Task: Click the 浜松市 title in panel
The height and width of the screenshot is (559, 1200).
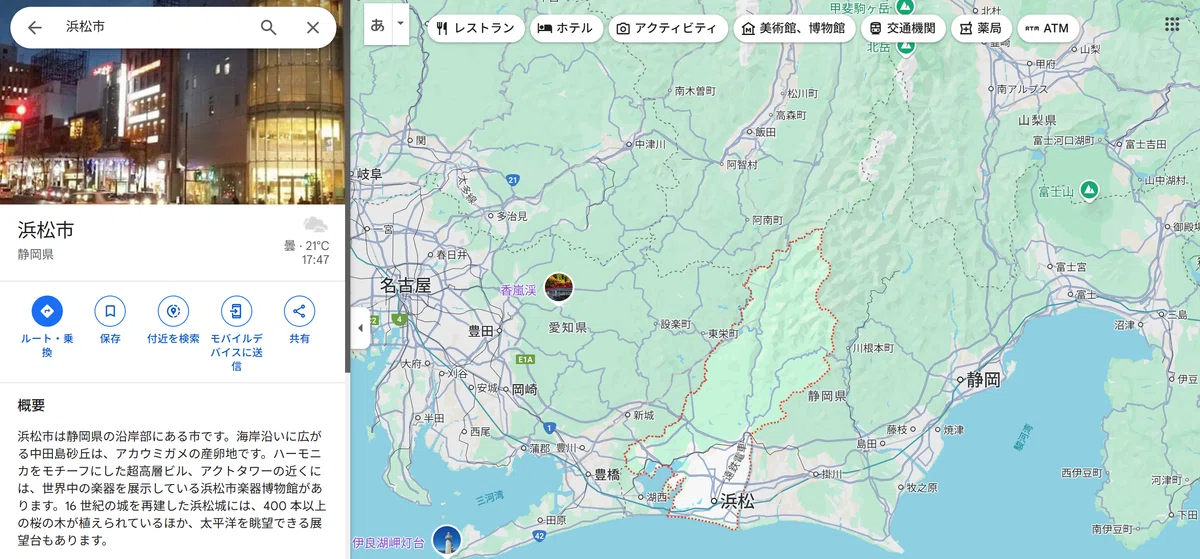Action: [x=46, y=229]
